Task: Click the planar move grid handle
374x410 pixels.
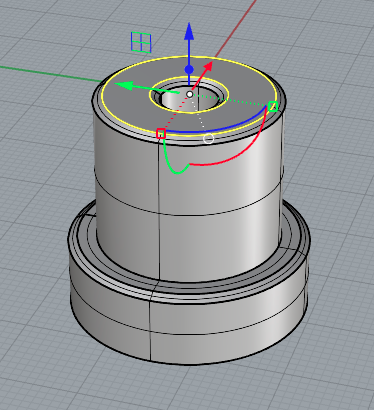Action: pyautogui.click(x=141, y=42)
